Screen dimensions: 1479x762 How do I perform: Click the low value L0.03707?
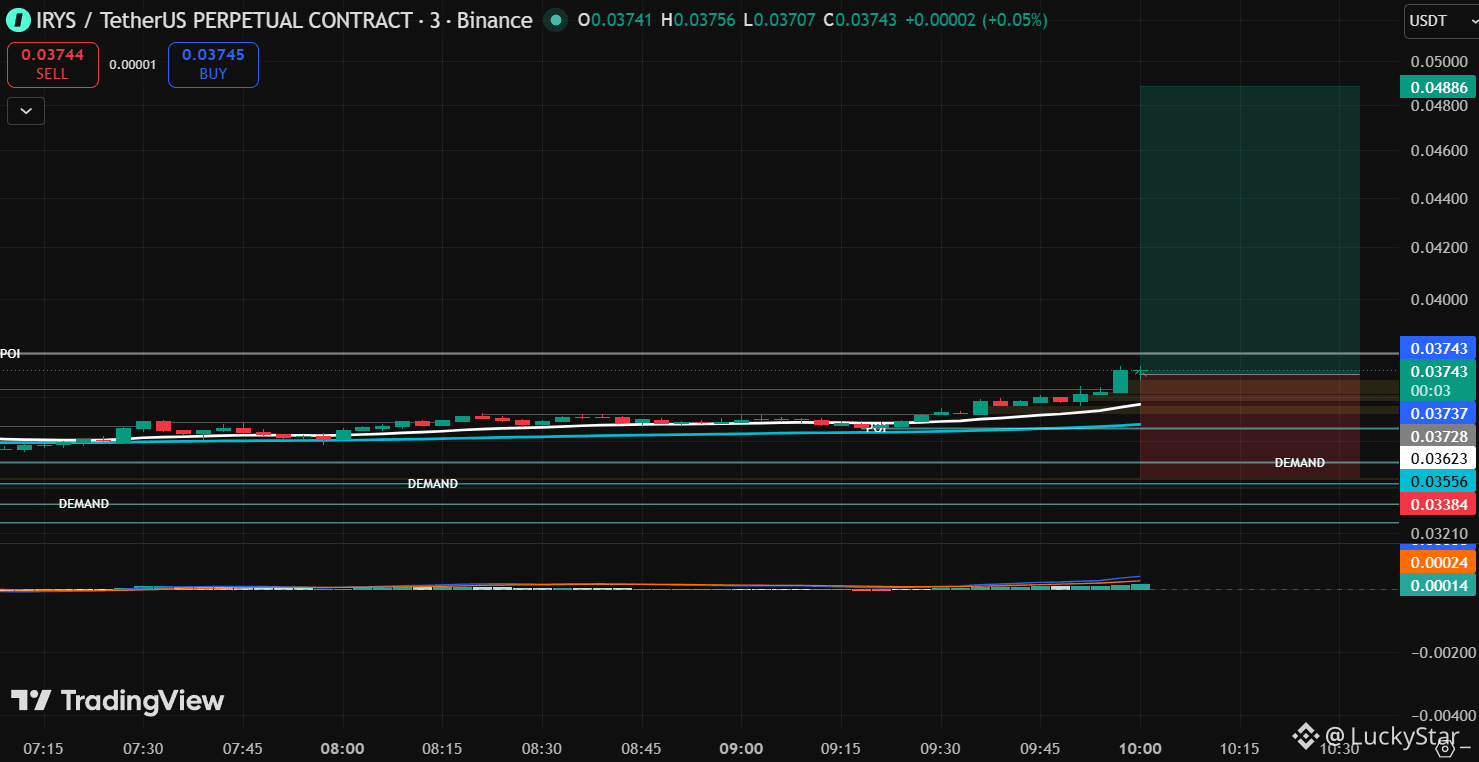[779, 20]
